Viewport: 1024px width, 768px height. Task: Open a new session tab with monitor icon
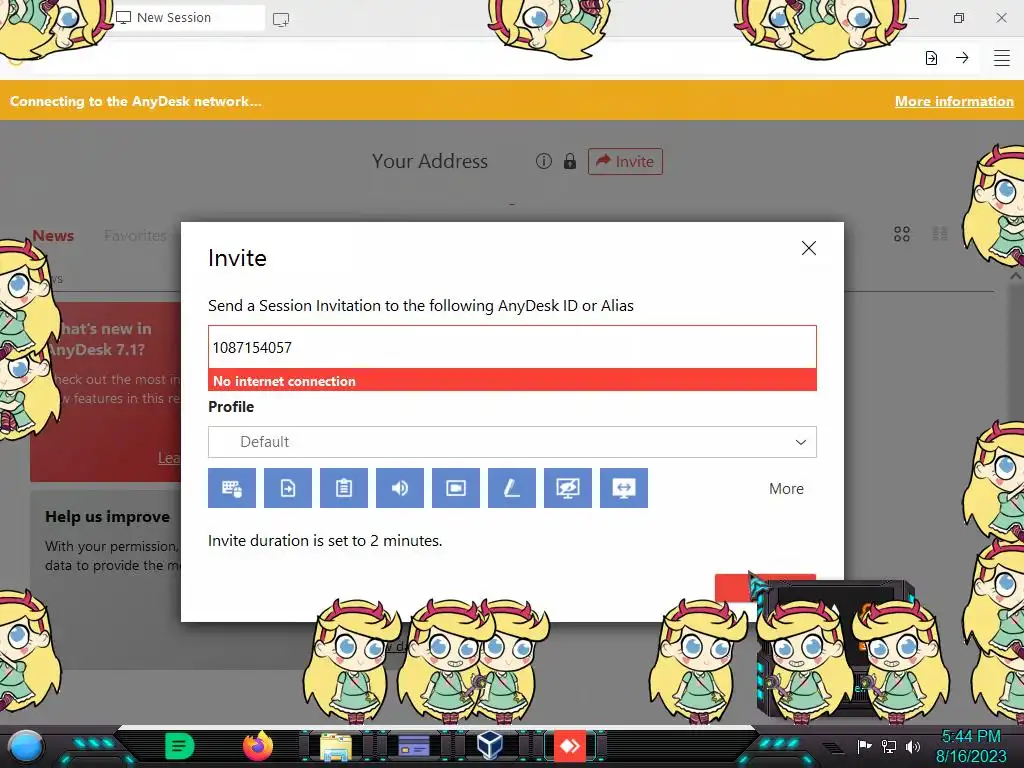coord(281,19)
